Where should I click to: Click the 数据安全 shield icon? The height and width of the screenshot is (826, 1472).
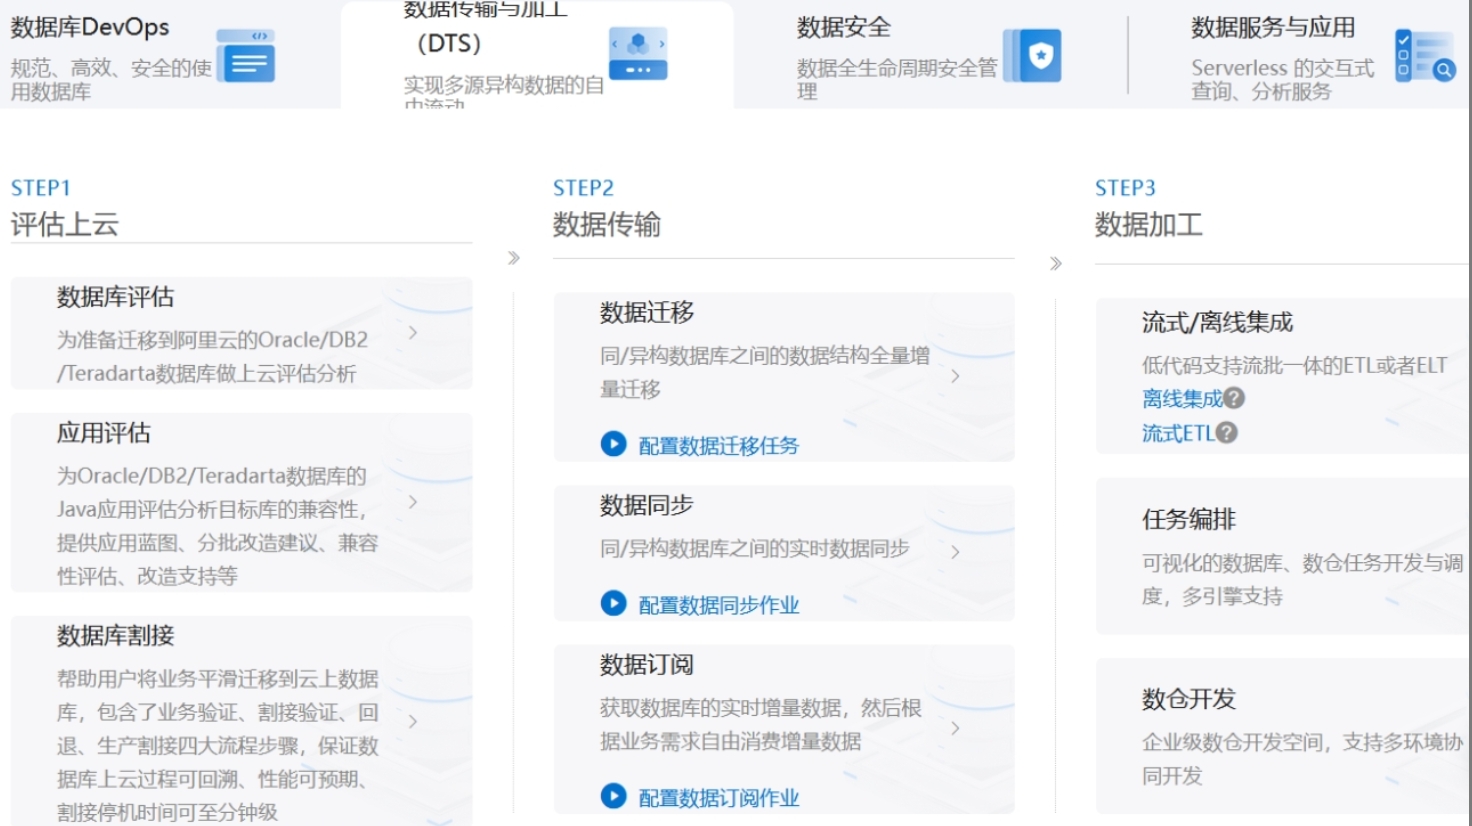point(1032,55)
